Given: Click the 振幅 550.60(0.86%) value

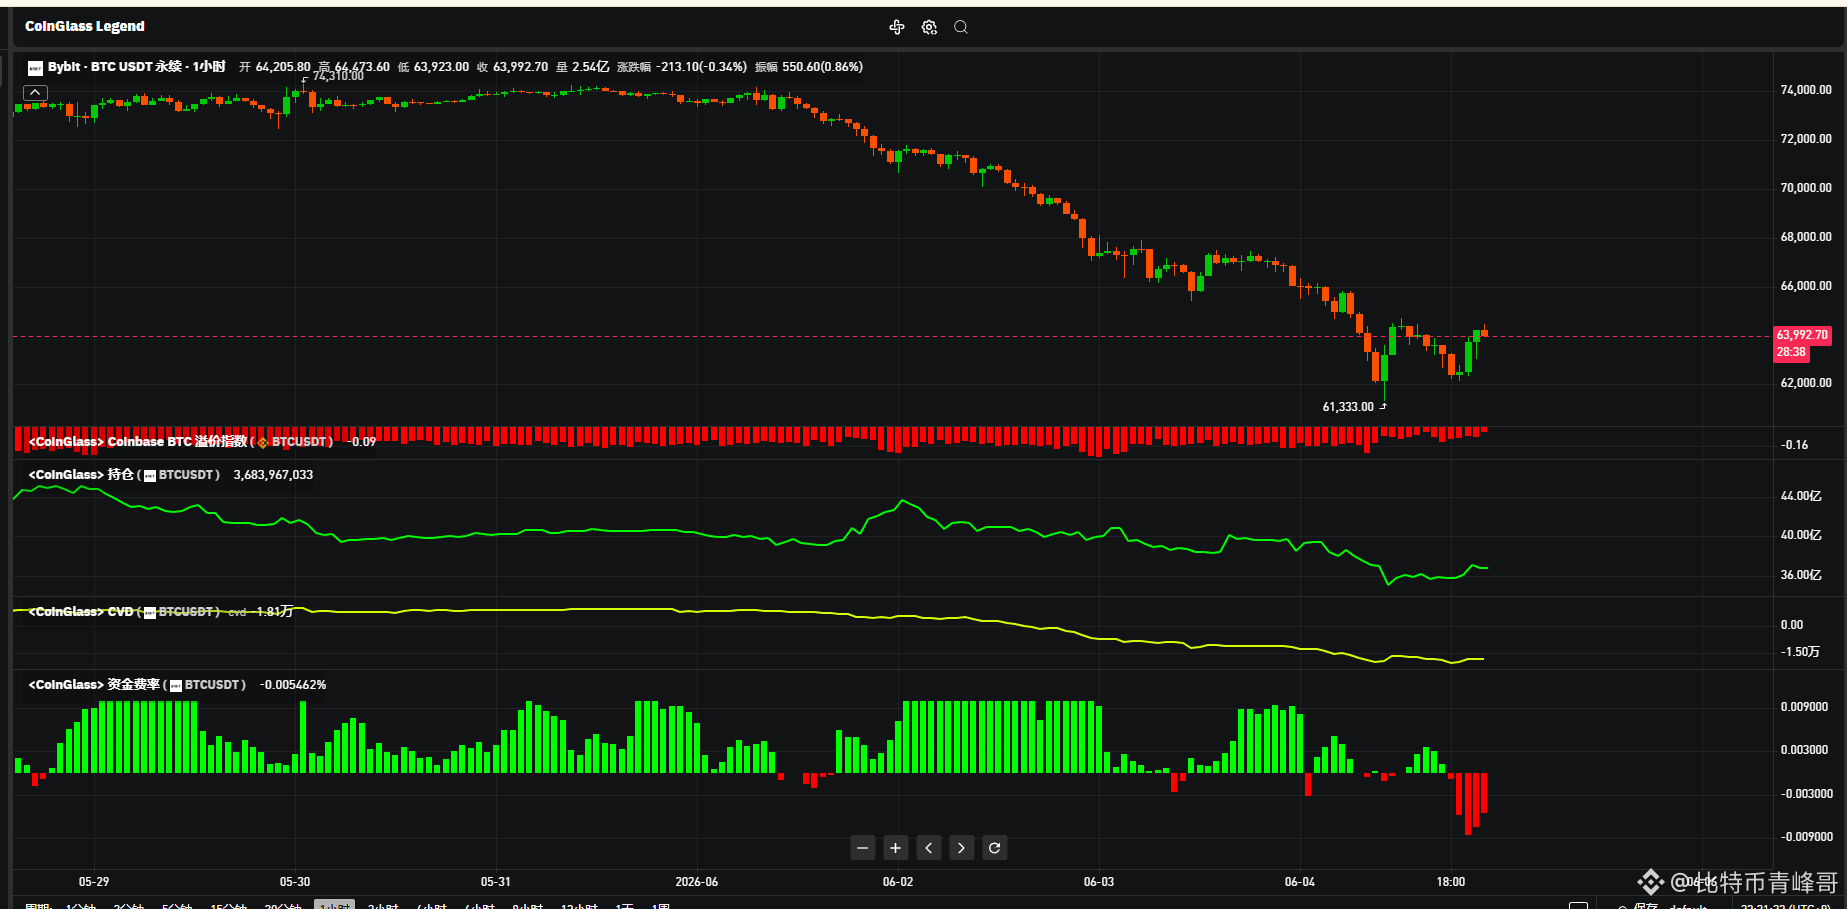Looking at the screenshot, I should pos(809,67).
